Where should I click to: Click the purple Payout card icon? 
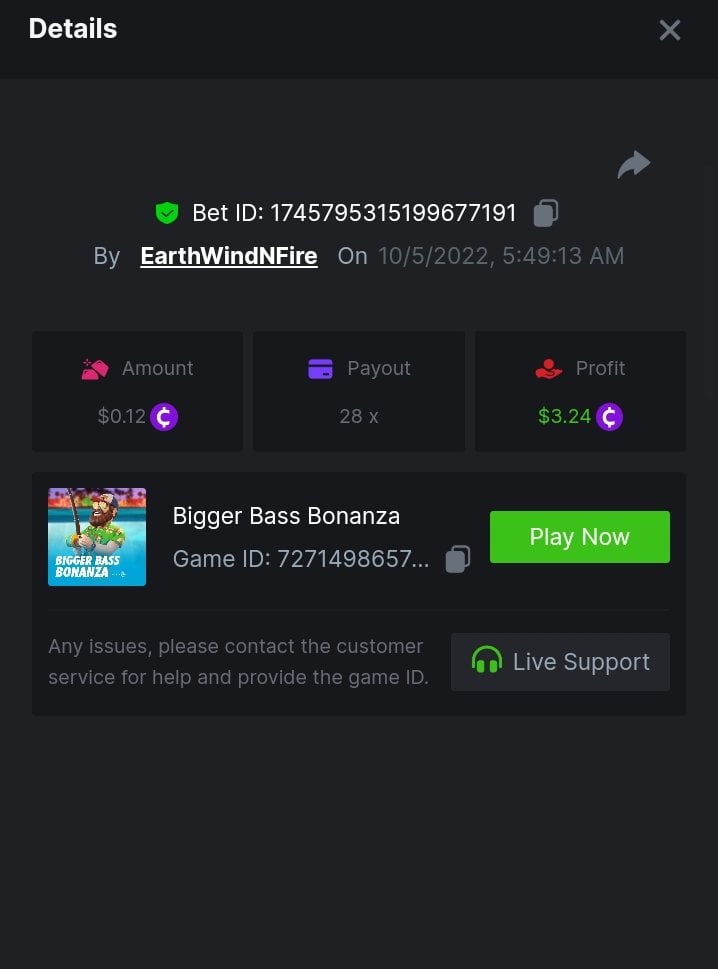pyautogui.click(x=320, y=369)
